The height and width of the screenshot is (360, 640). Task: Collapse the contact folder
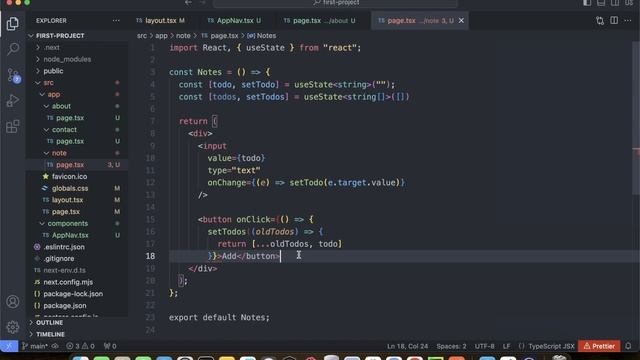(x=64, y=130)
